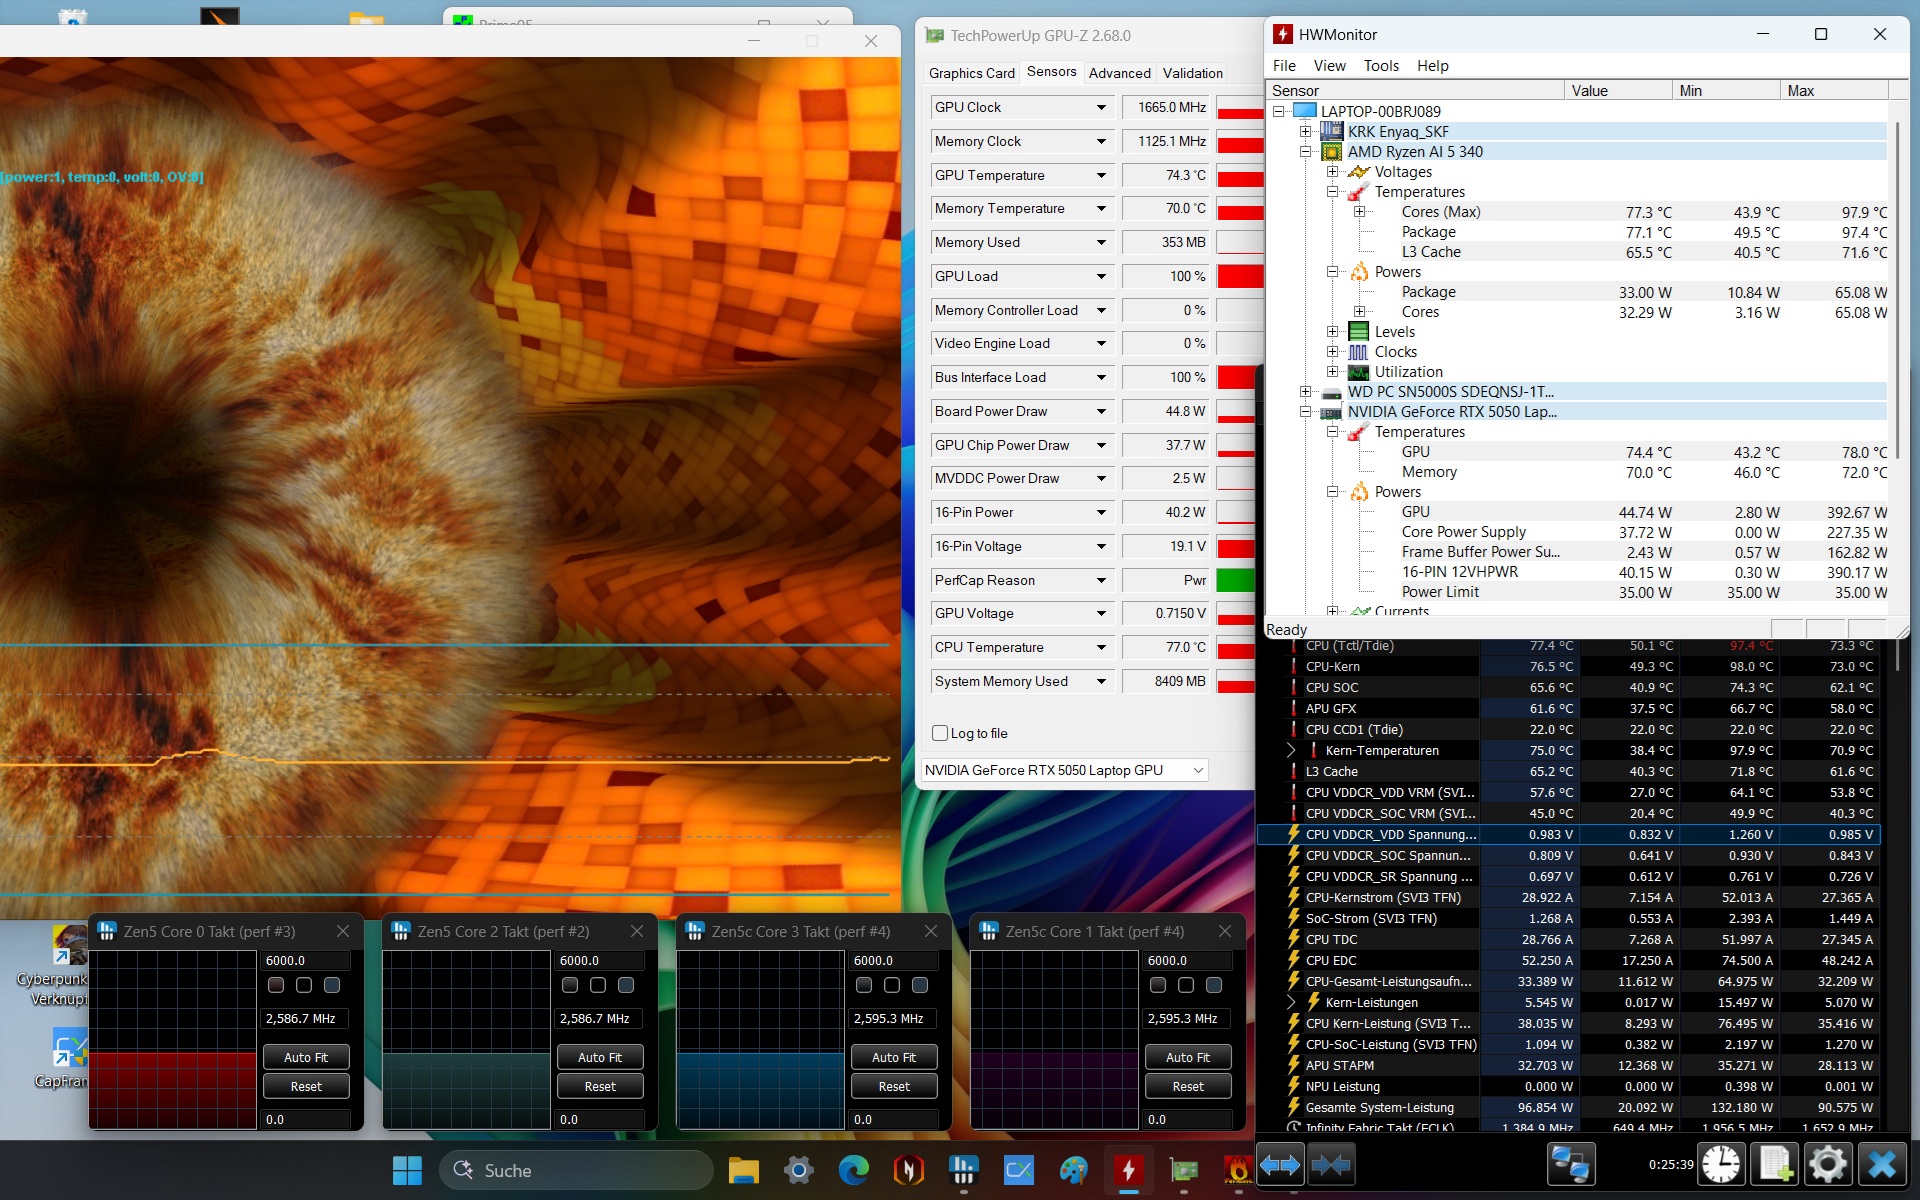Expand the Voltages node under AMD Ryzen
This screenshot has width=1920, height=1200.
pos(1332,172)
